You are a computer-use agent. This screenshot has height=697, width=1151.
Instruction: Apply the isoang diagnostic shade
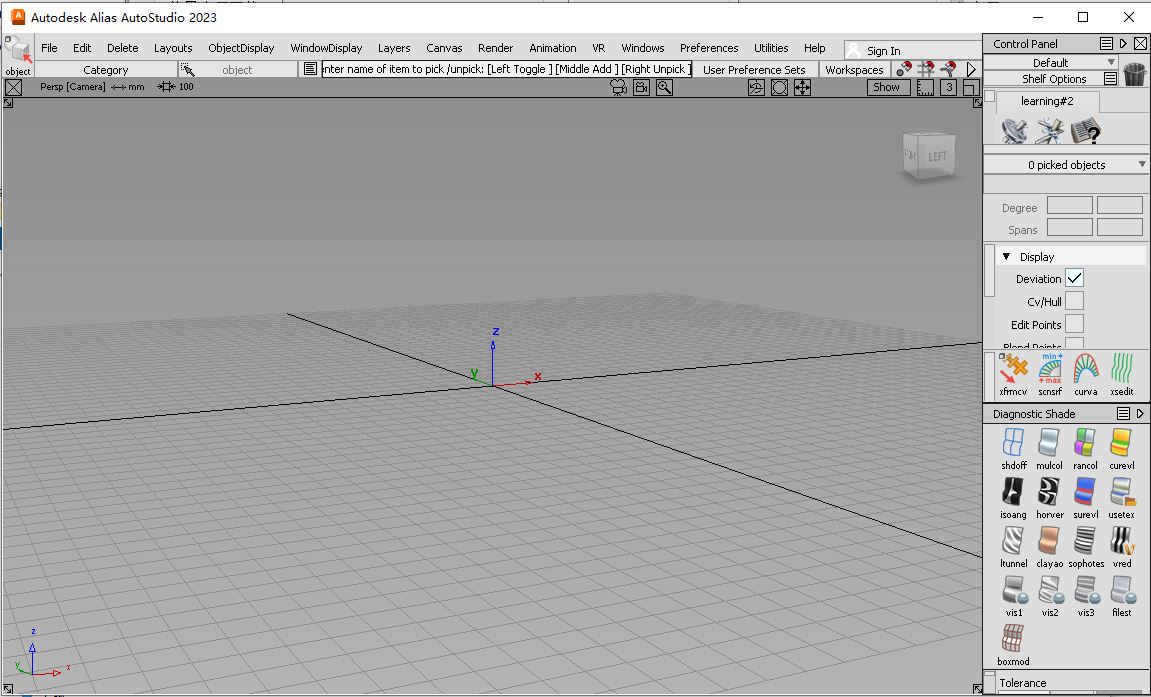[x=1013, y=493]
